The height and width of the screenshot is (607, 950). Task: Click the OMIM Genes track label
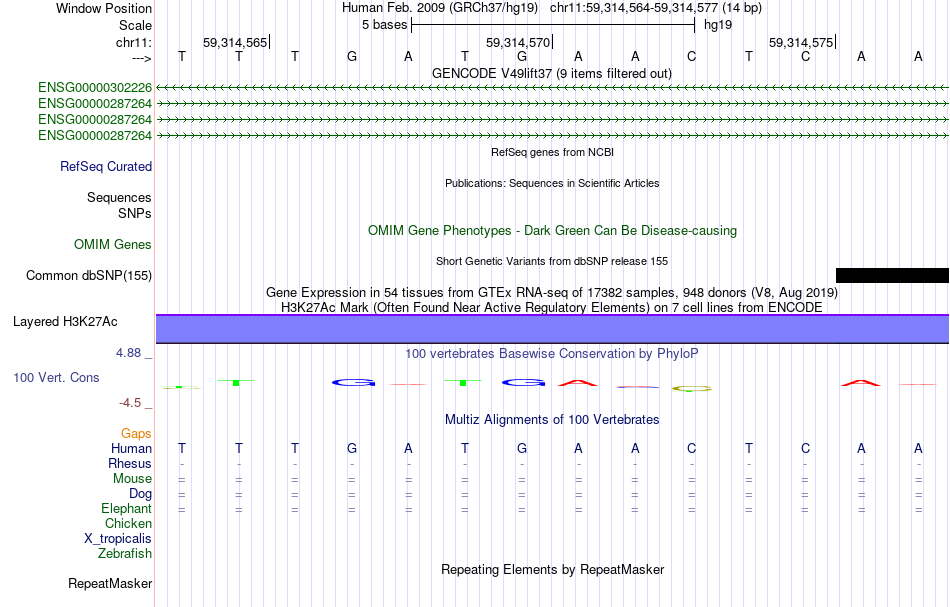click(112, 244)
